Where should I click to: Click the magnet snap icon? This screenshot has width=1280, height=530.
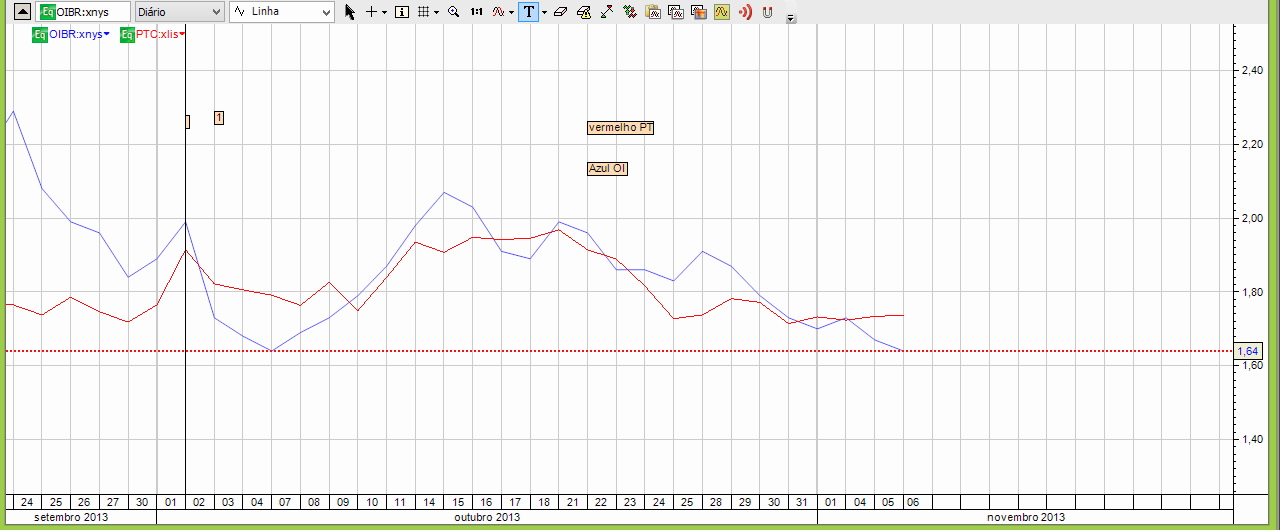[x=768, y=12]
